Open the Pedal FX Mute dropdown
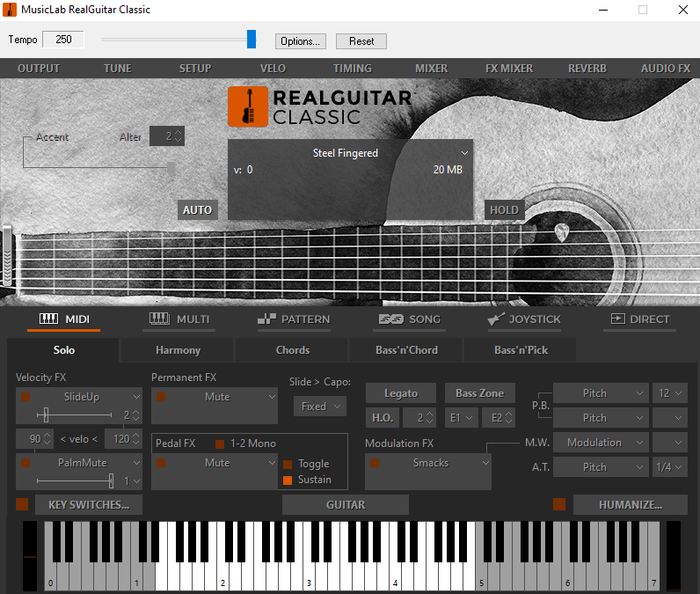This screenshot has height=594, width=700. (271, 463)
